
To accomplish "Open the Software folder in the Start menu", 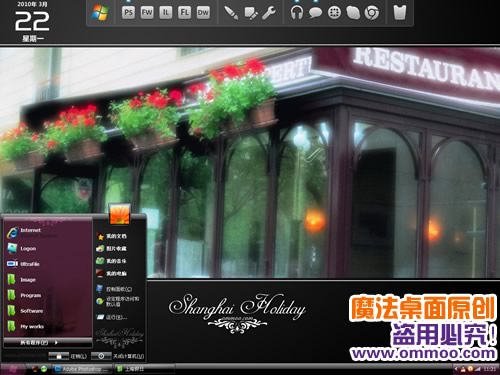I will 25,311.
